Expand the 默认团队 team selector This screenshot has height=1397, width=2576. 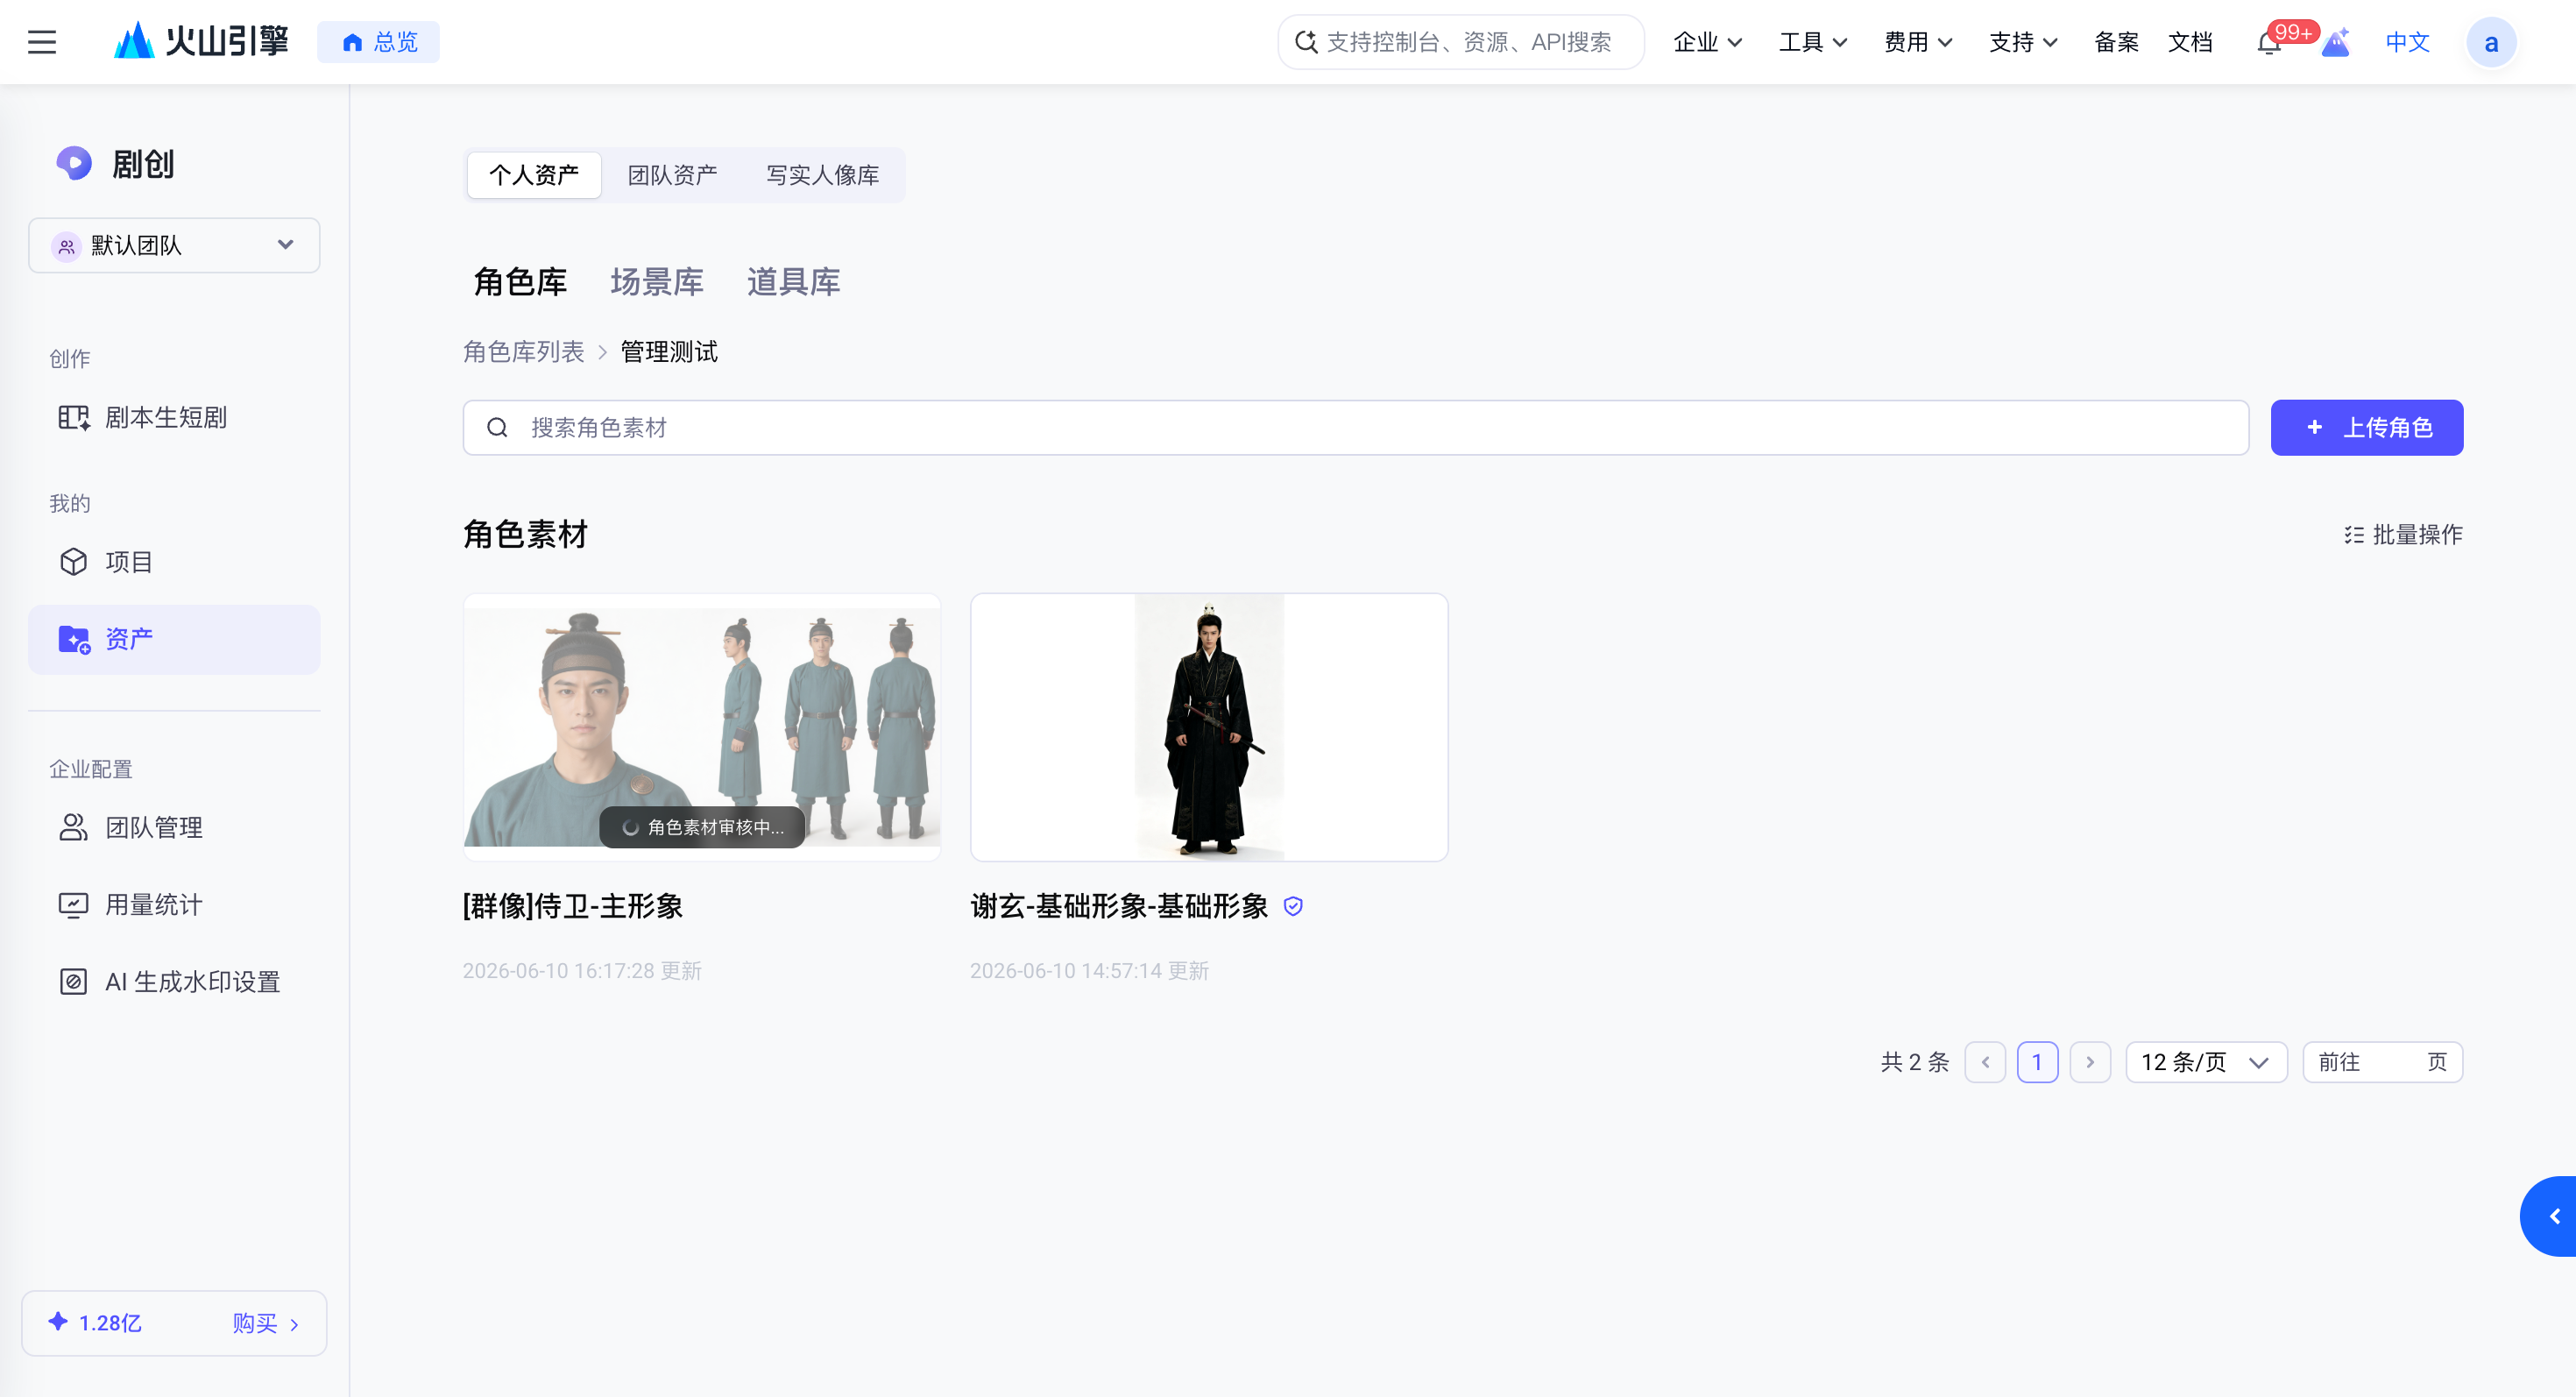[x=174, y=245]
